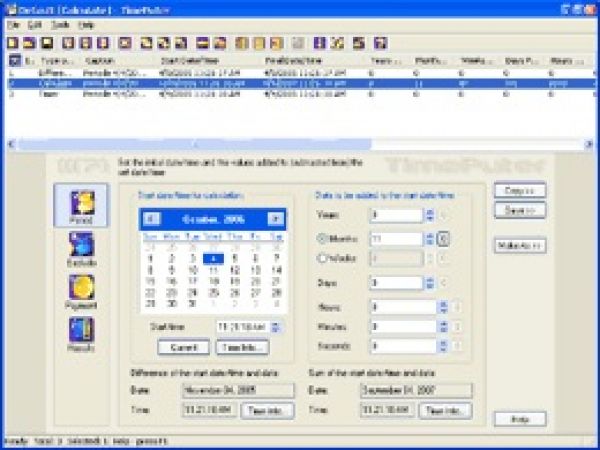Click the list's scroll right arrow
Image resolution: width=600 pixels, height=450 pixels.
point(589,144)
